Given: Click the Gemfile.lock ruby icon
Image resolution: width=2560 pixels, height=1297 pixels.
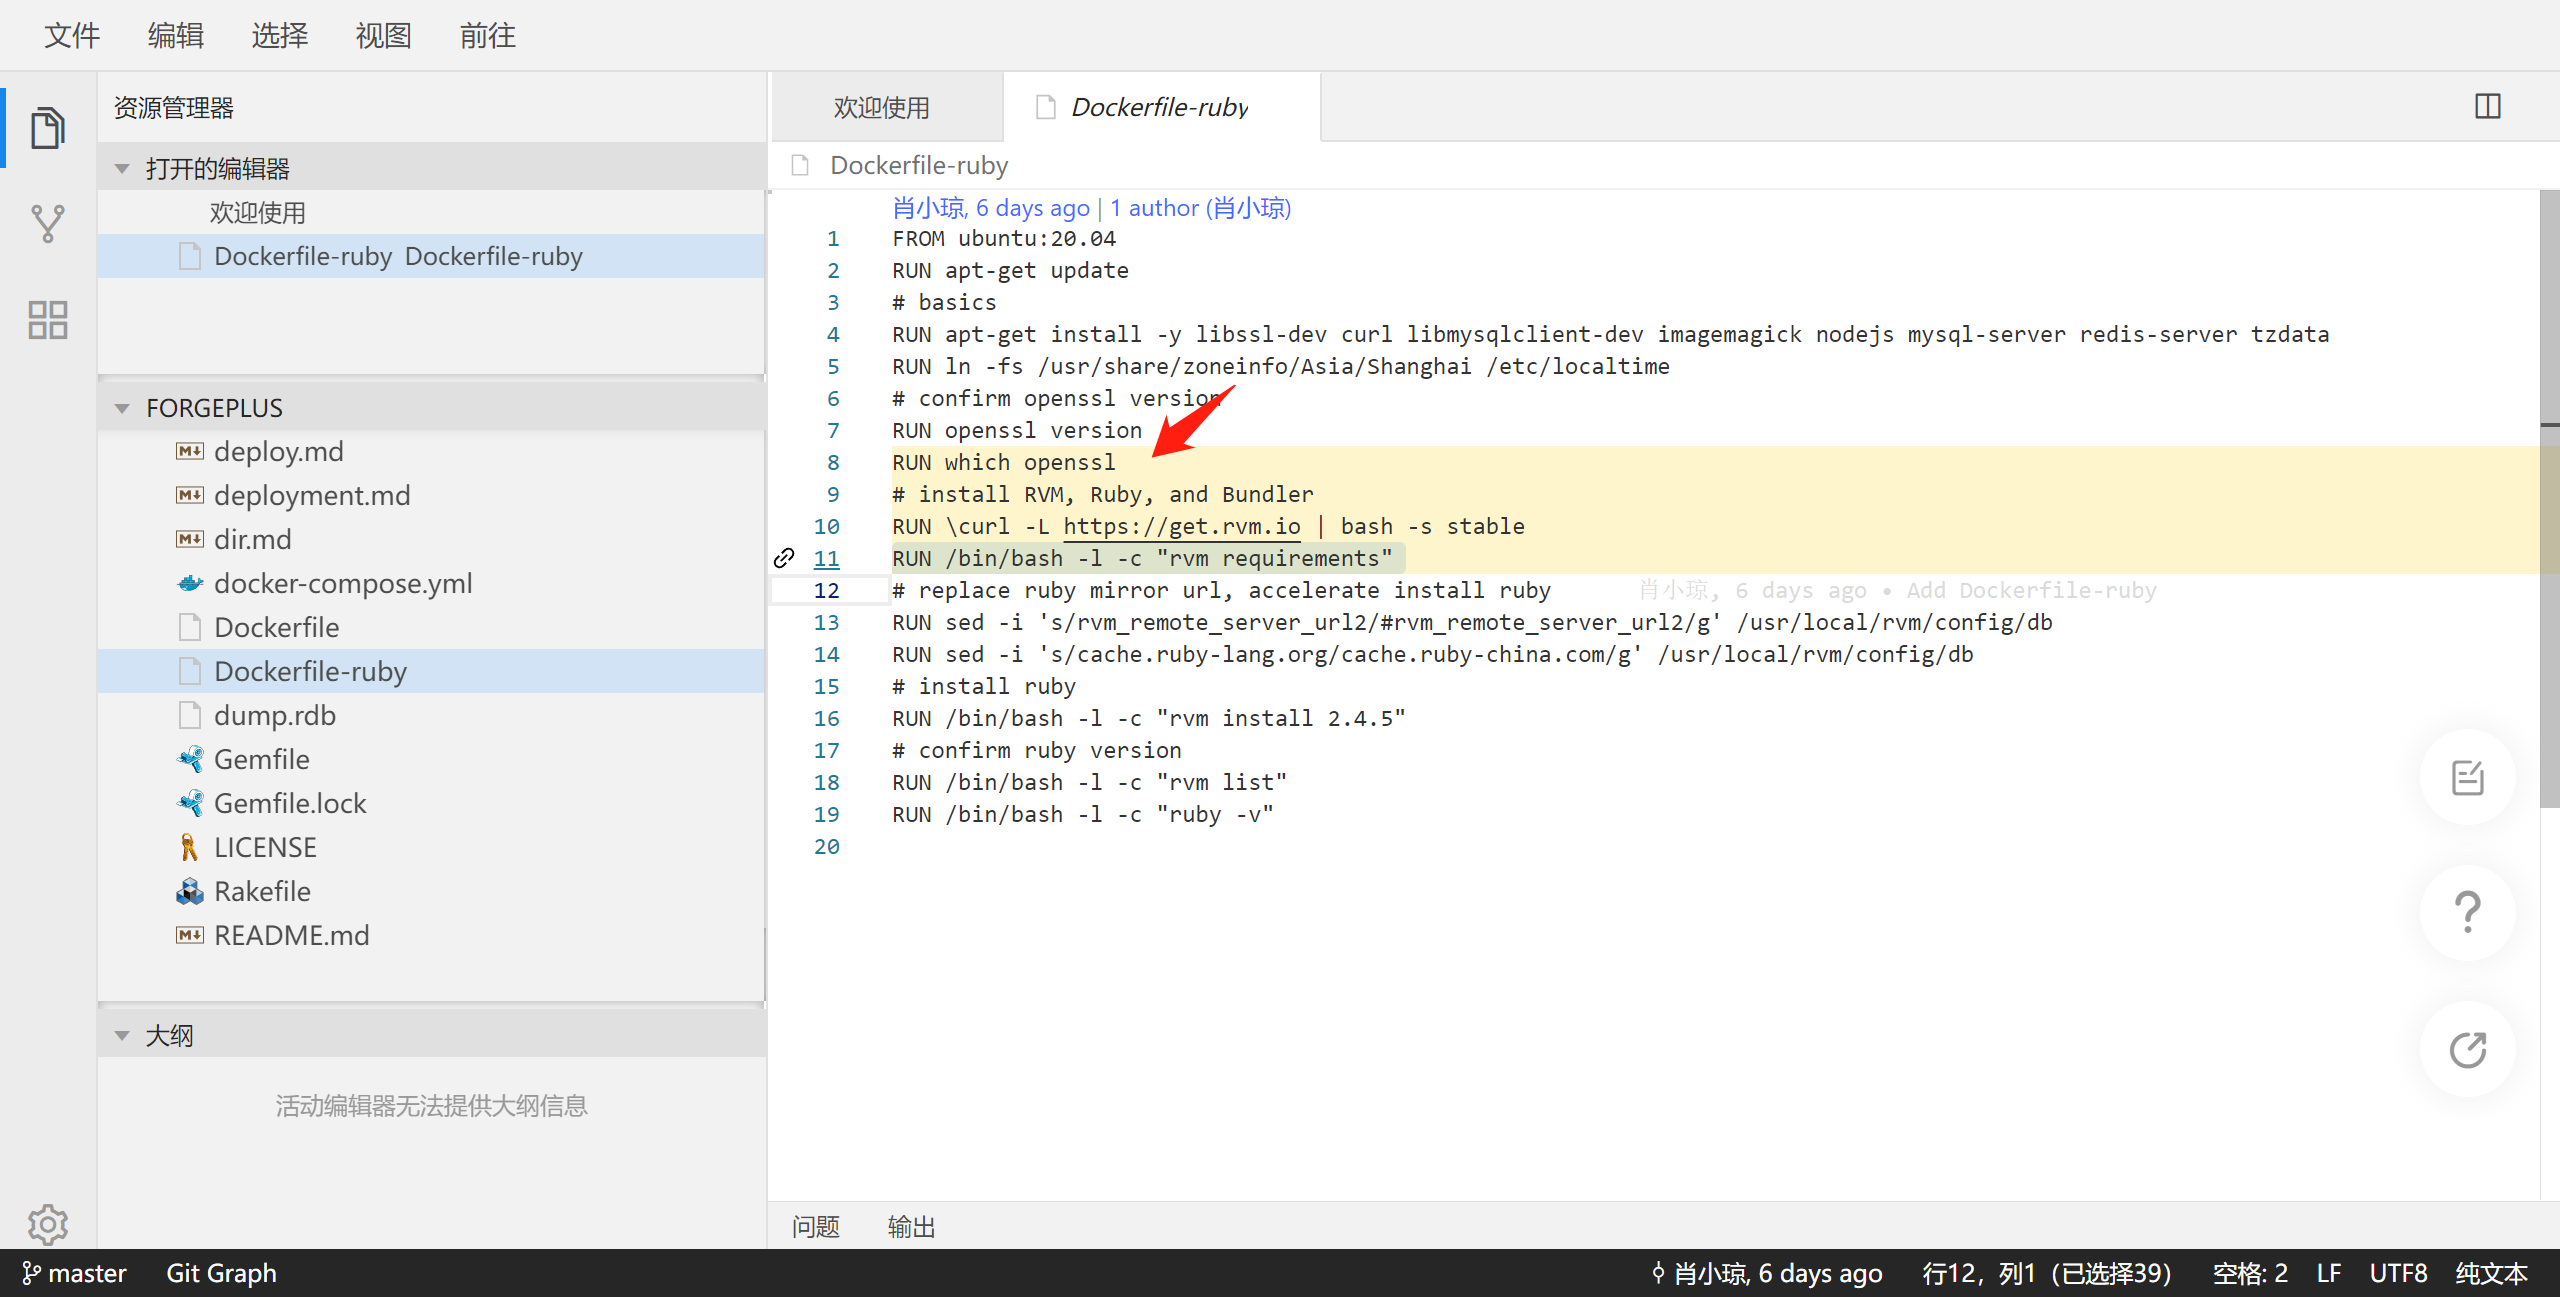Looking at the screenshot, I should pyautogui.click(x=190, y=803).
